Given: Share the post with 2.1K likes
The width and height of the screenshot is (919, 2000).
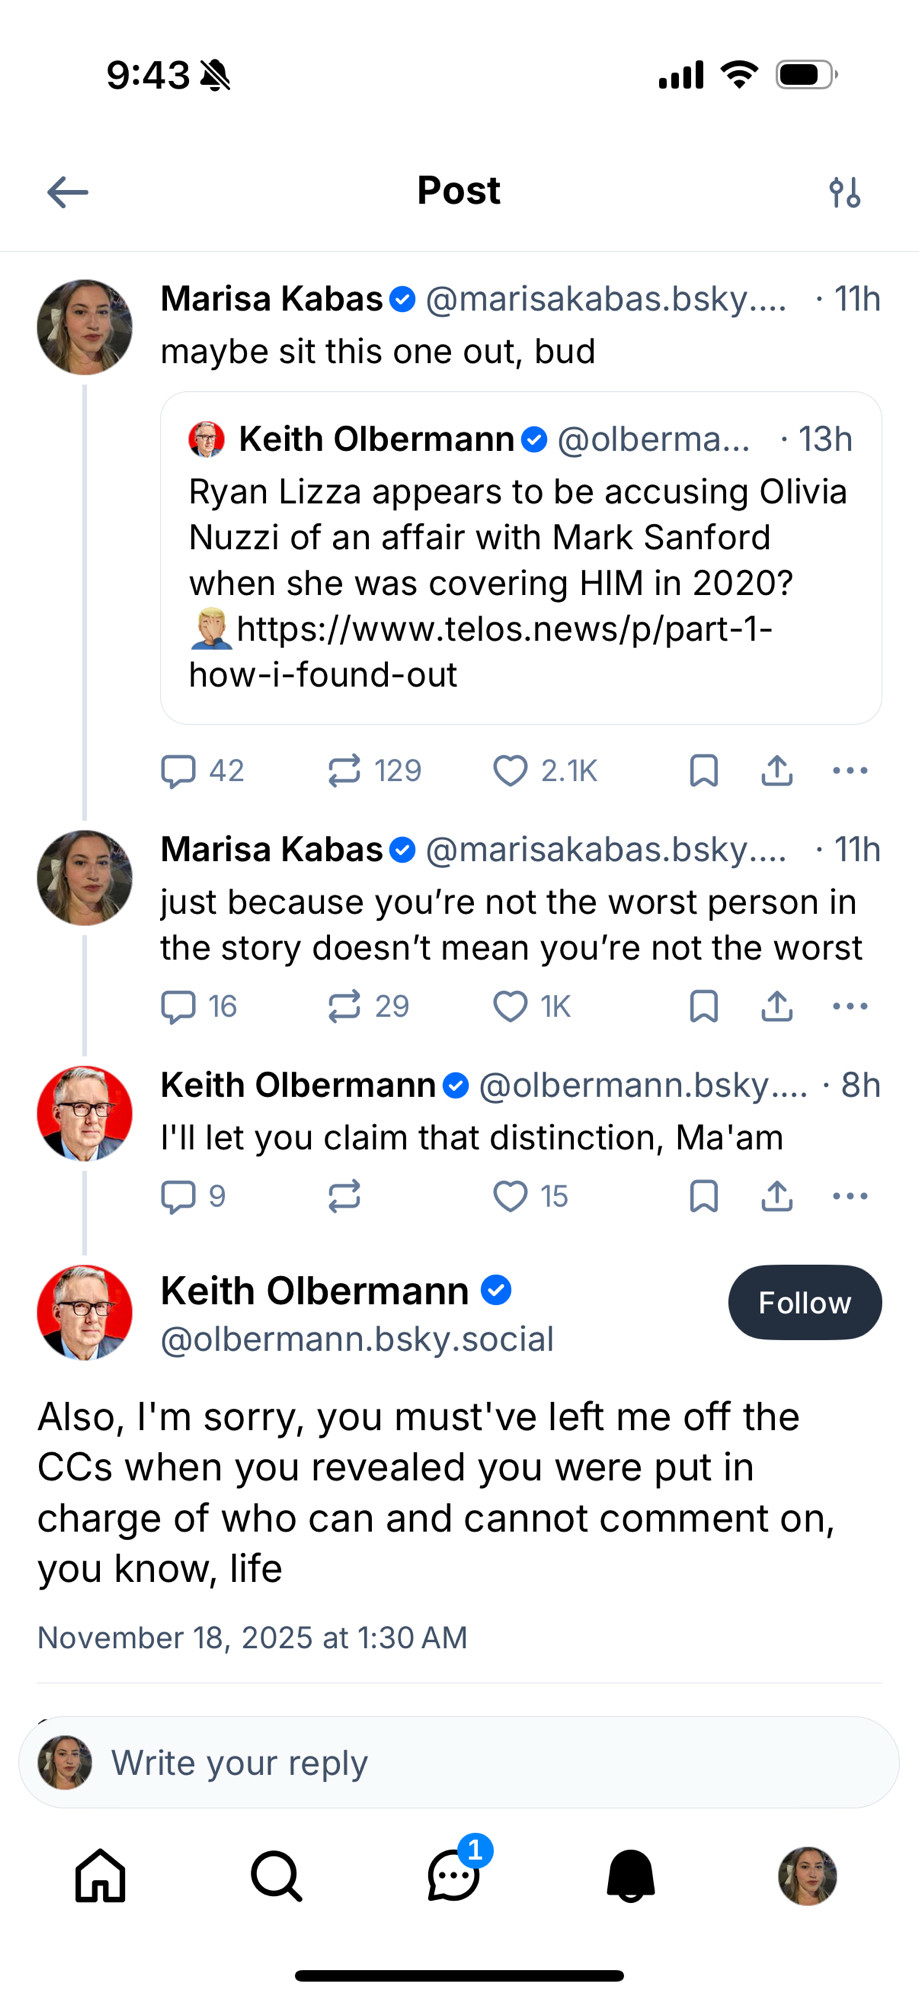Looking at the screenshot, I should pyautogui.click(x=777, y=771).
